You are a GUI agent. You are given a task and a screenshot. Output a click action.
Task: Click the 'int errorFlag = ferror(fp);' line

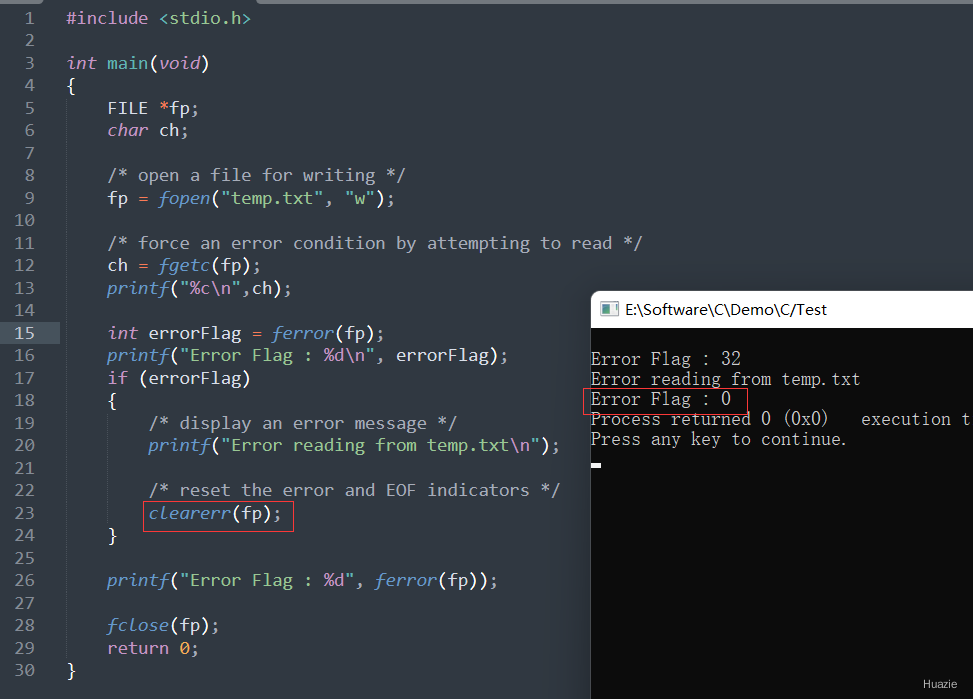[x=246, y=333]
